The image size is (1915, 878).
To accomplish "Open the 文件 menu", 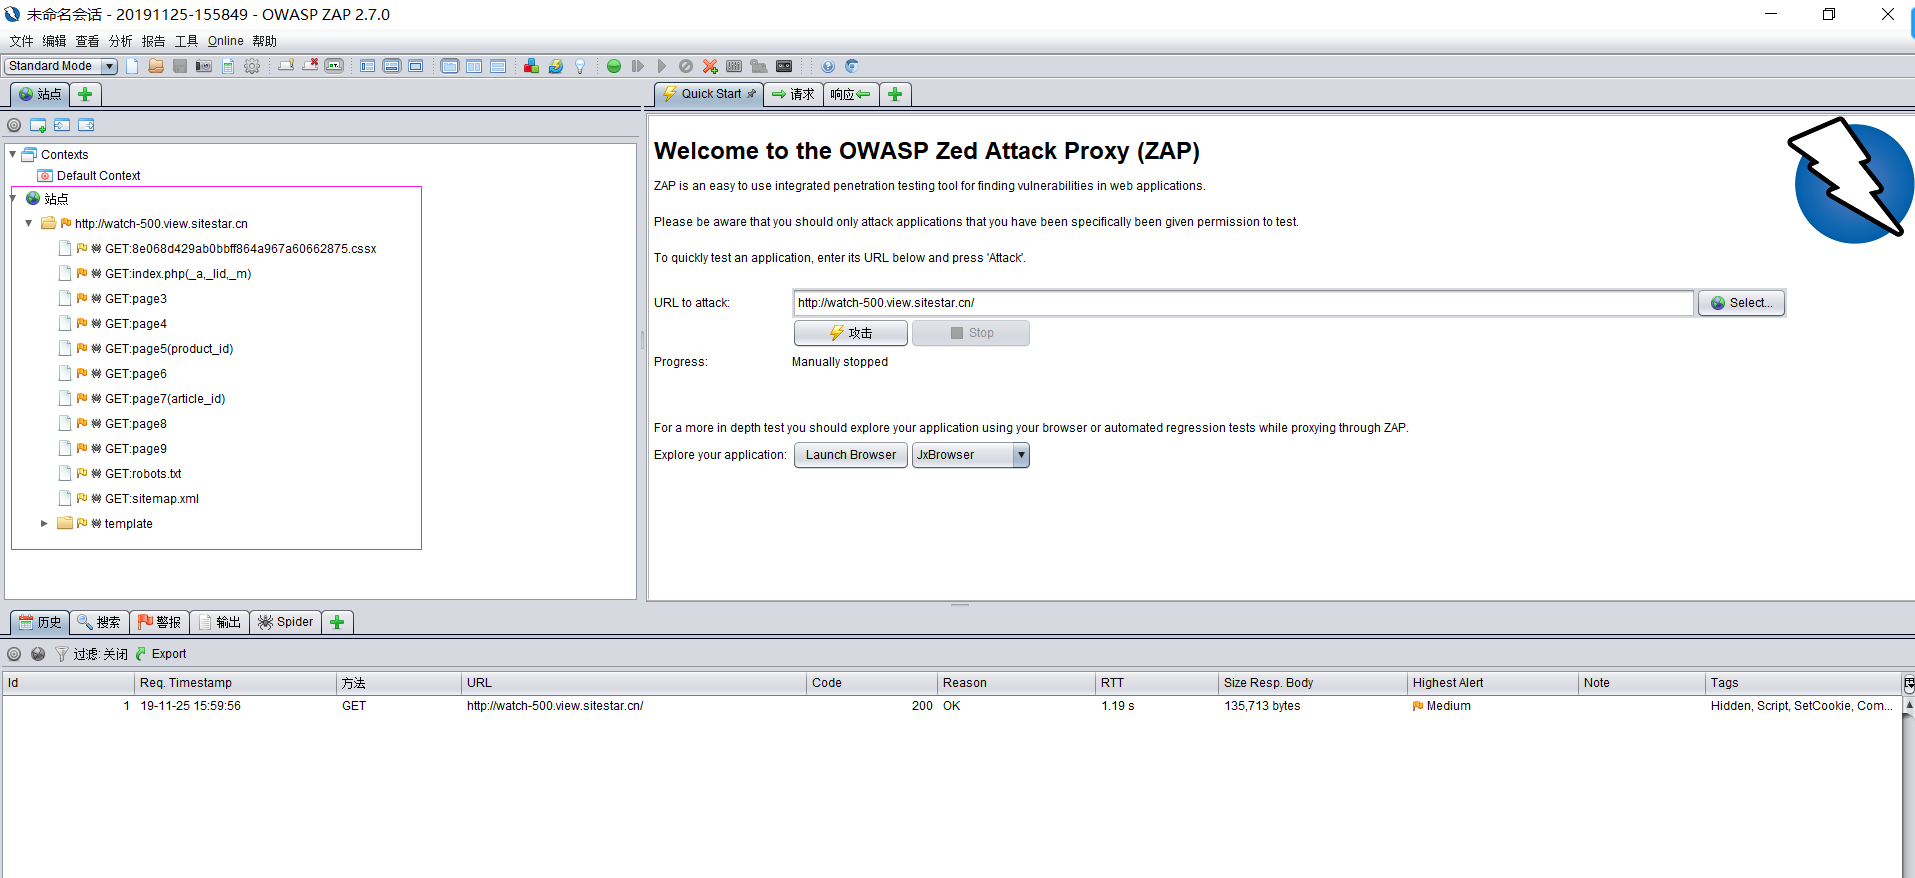I will (x=21, y=41).
